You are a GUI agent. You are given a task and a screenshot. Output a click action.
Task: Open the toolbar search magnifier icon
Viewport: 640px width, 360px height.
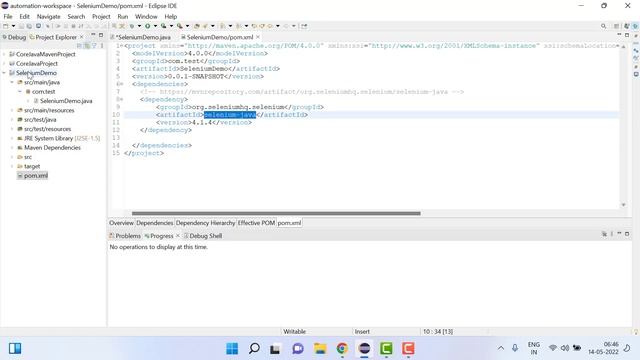(603, 26)
